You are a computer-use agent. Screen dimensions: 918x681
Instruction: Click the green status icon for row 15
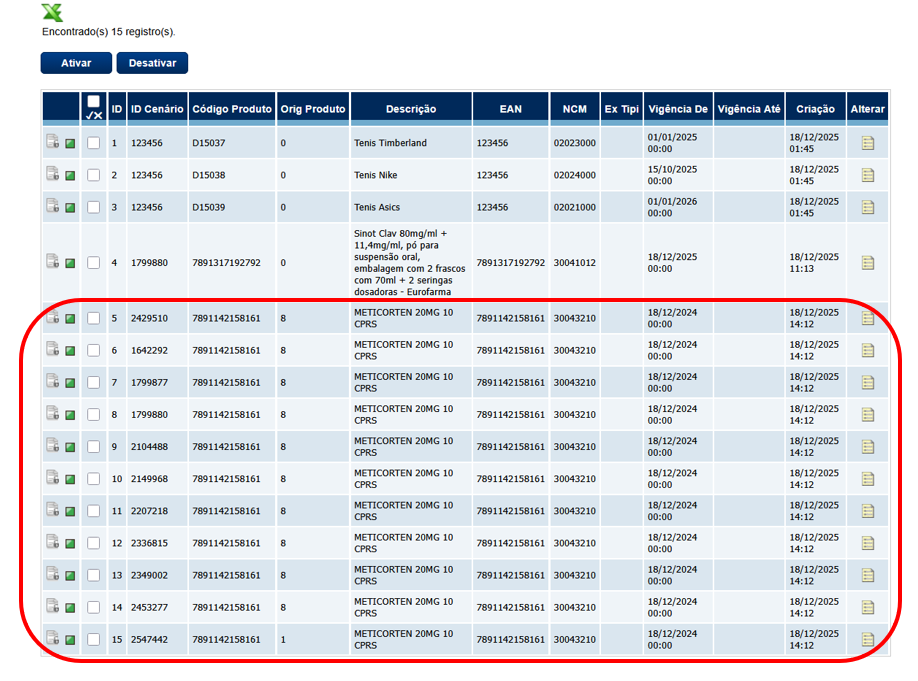click(70, 640)
